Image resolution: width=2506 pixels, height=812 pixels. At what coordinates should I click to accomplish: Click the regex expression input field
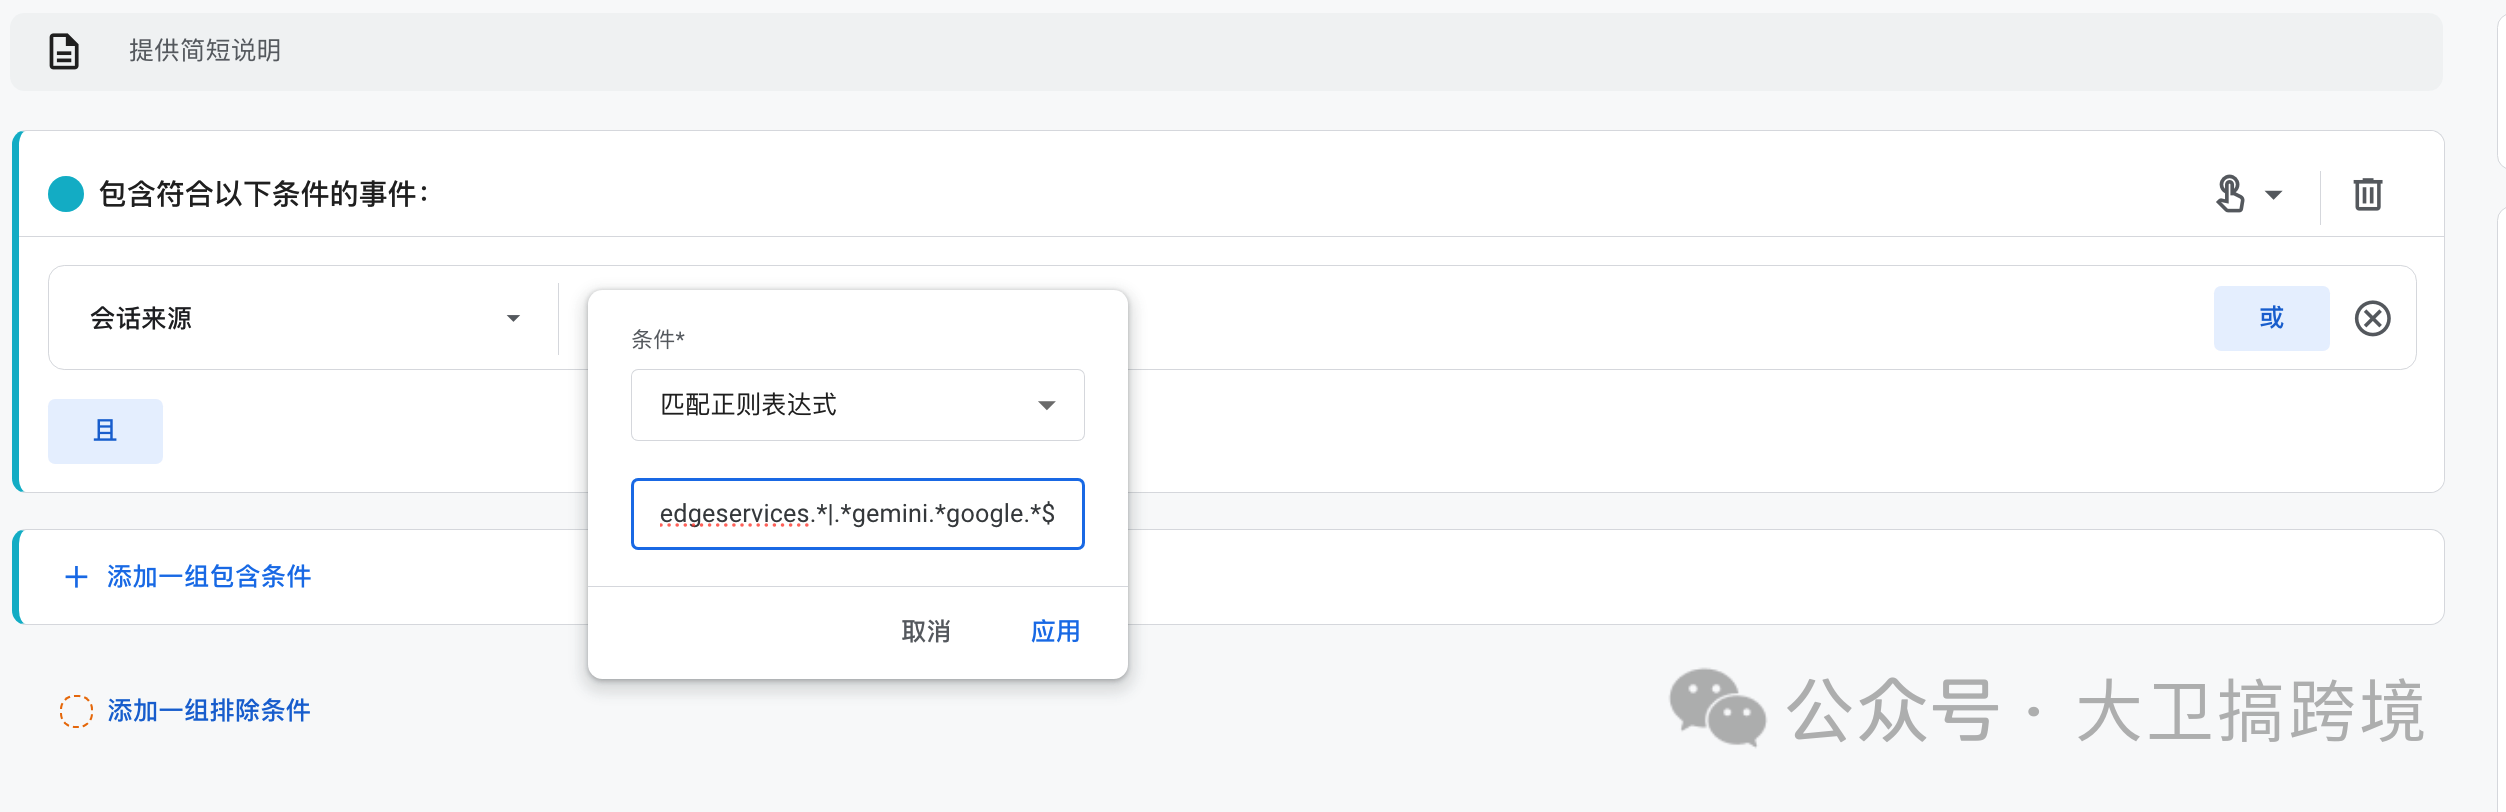tap(857, 514)
